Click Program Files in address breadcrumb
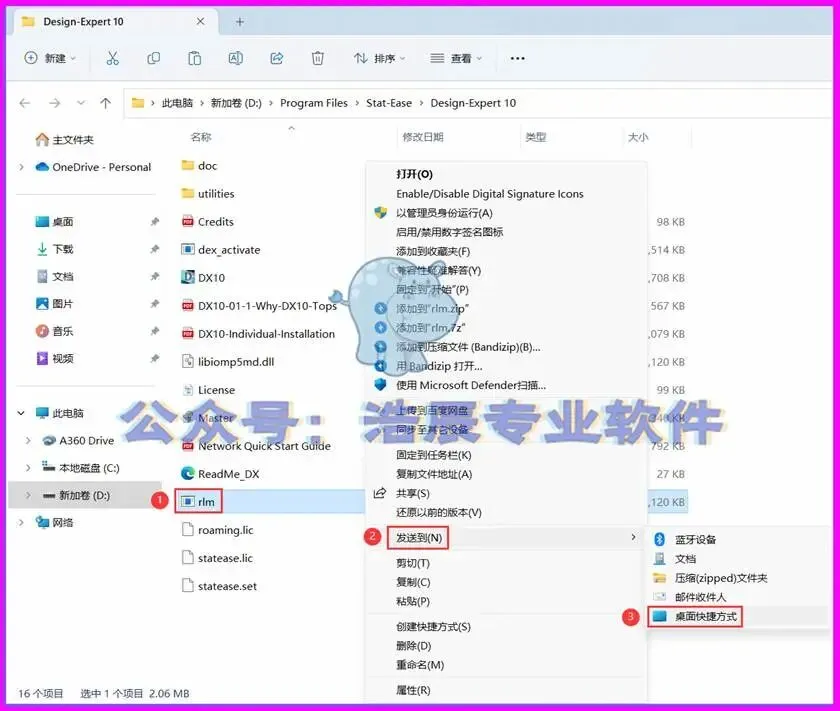The image size is (840, 711). (314, 103)
